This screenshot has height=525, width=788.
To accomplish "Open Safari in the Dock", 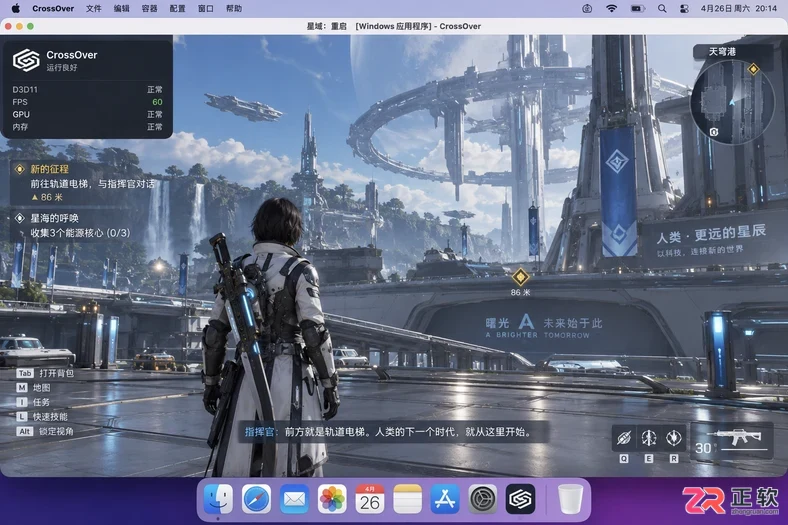I will coord(256,499).
